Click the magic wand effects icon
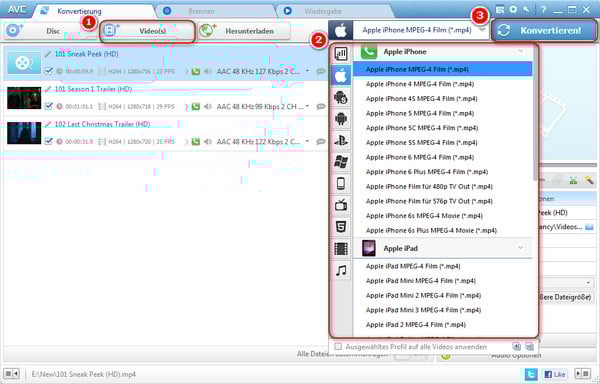 (x=589, y=181)
